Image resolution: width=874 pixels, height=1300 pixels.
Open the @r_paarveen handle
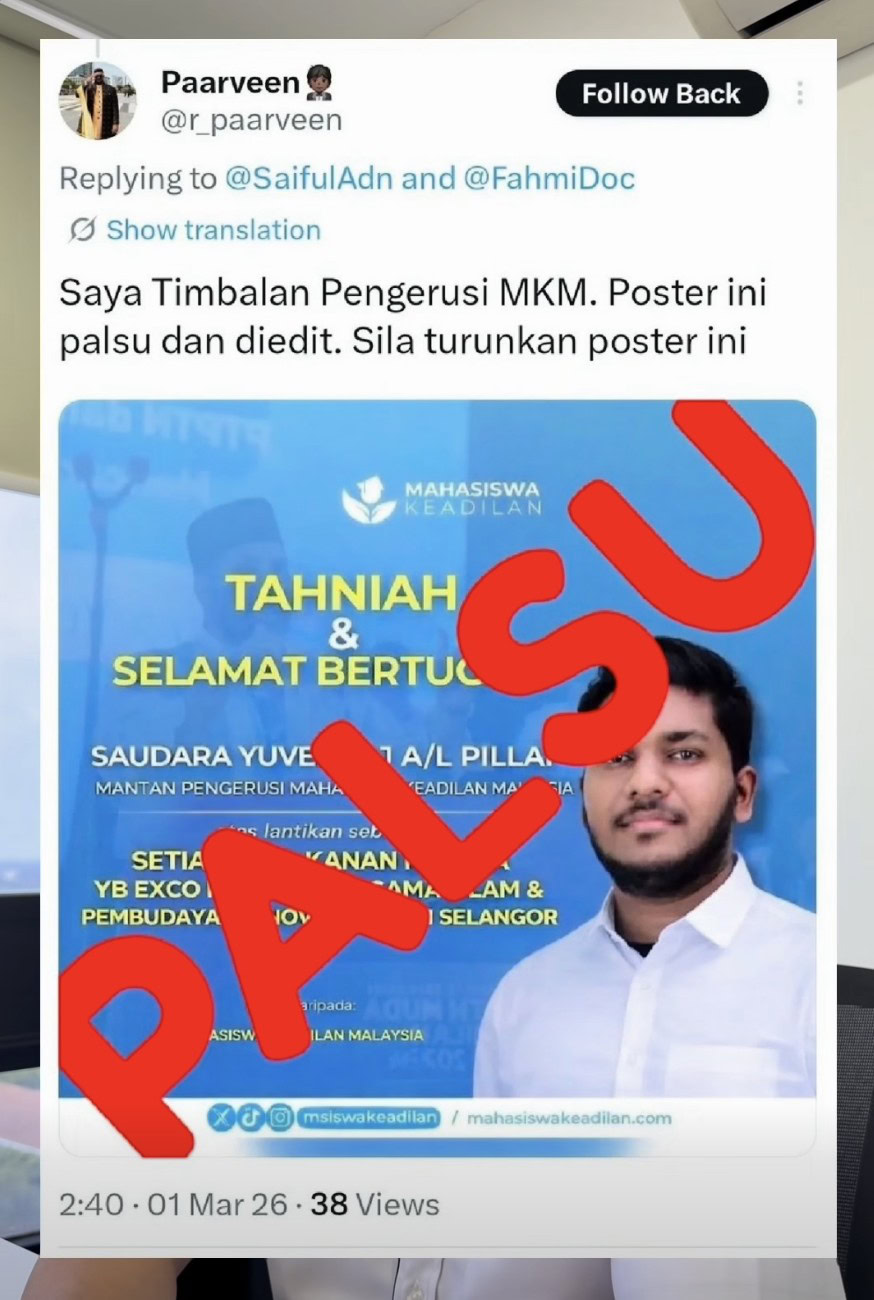click(x=251, y=121)
